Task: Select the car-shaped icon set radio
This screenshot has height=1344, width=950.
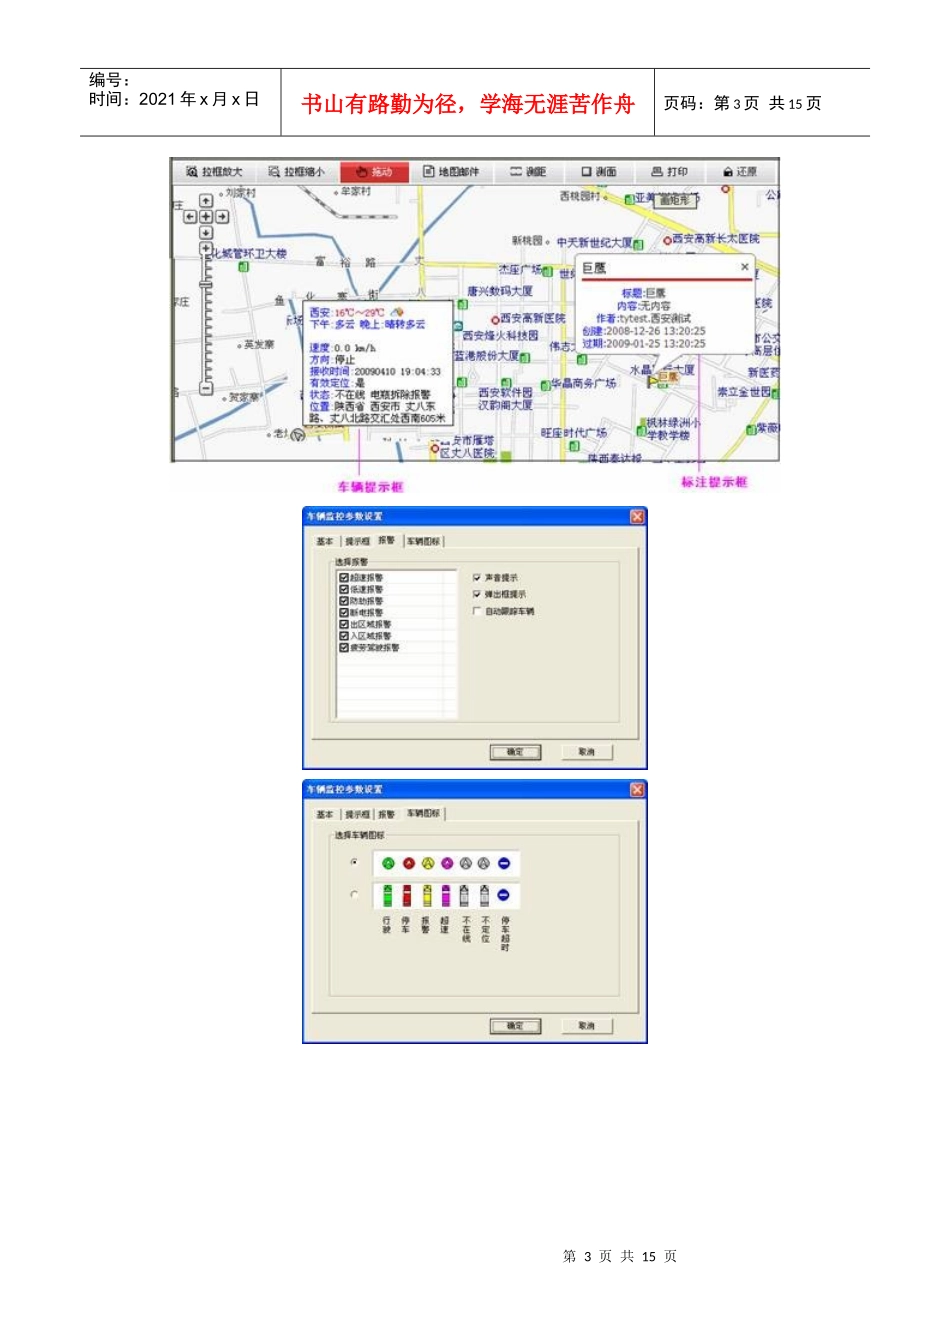Action: 354,895
